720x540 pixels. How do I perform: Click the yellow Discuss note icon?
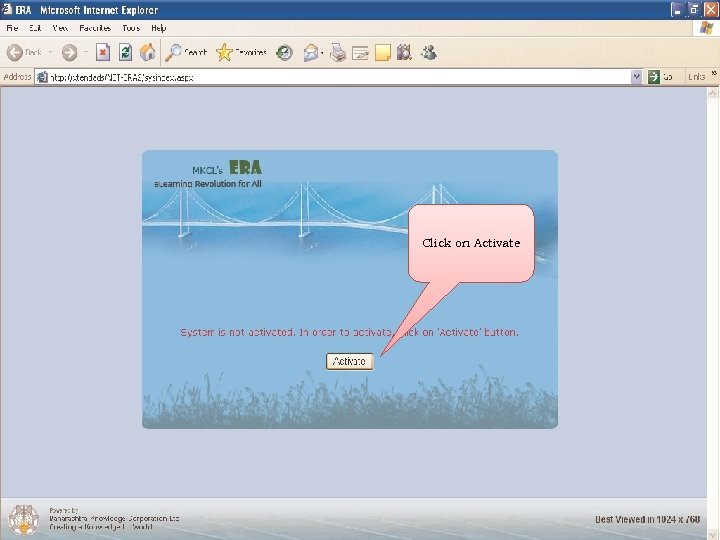[382, 53]
